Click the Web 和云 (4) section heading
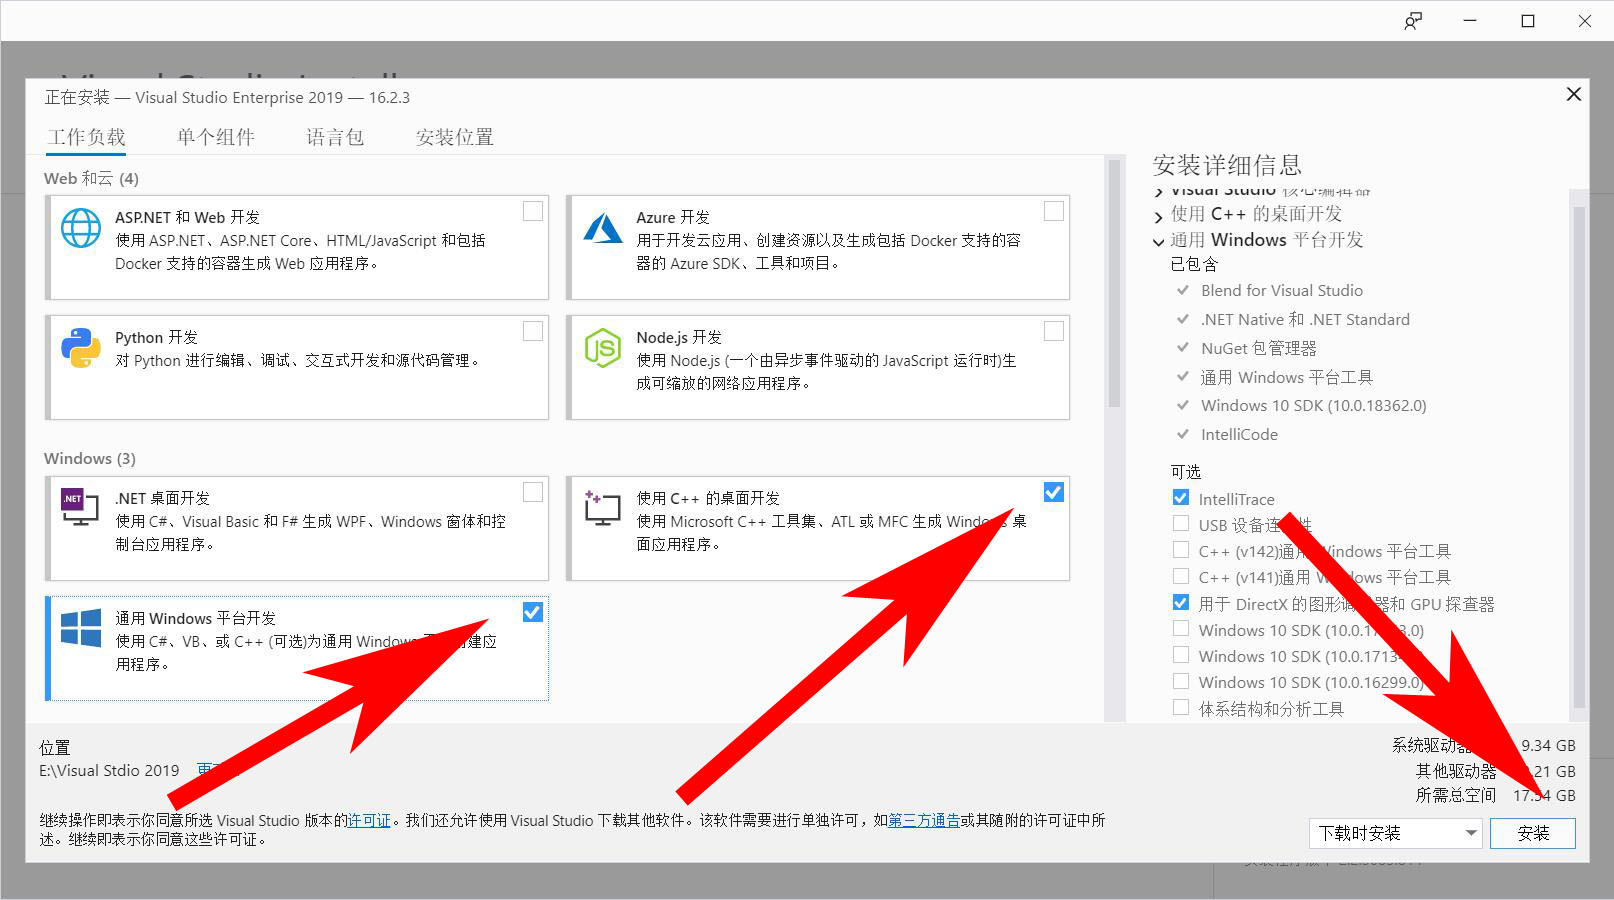The image size is (1614, 900). (91, 178)
